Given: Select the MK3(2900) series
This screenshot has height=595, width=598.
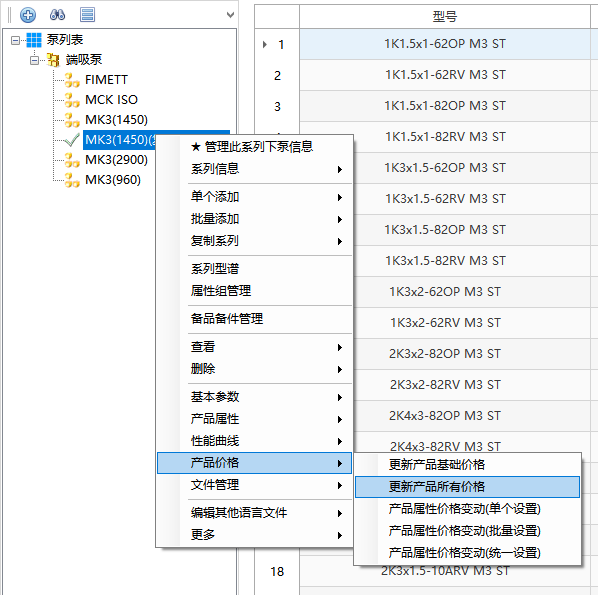Looking at the screenshot, I should coord(116,160).
